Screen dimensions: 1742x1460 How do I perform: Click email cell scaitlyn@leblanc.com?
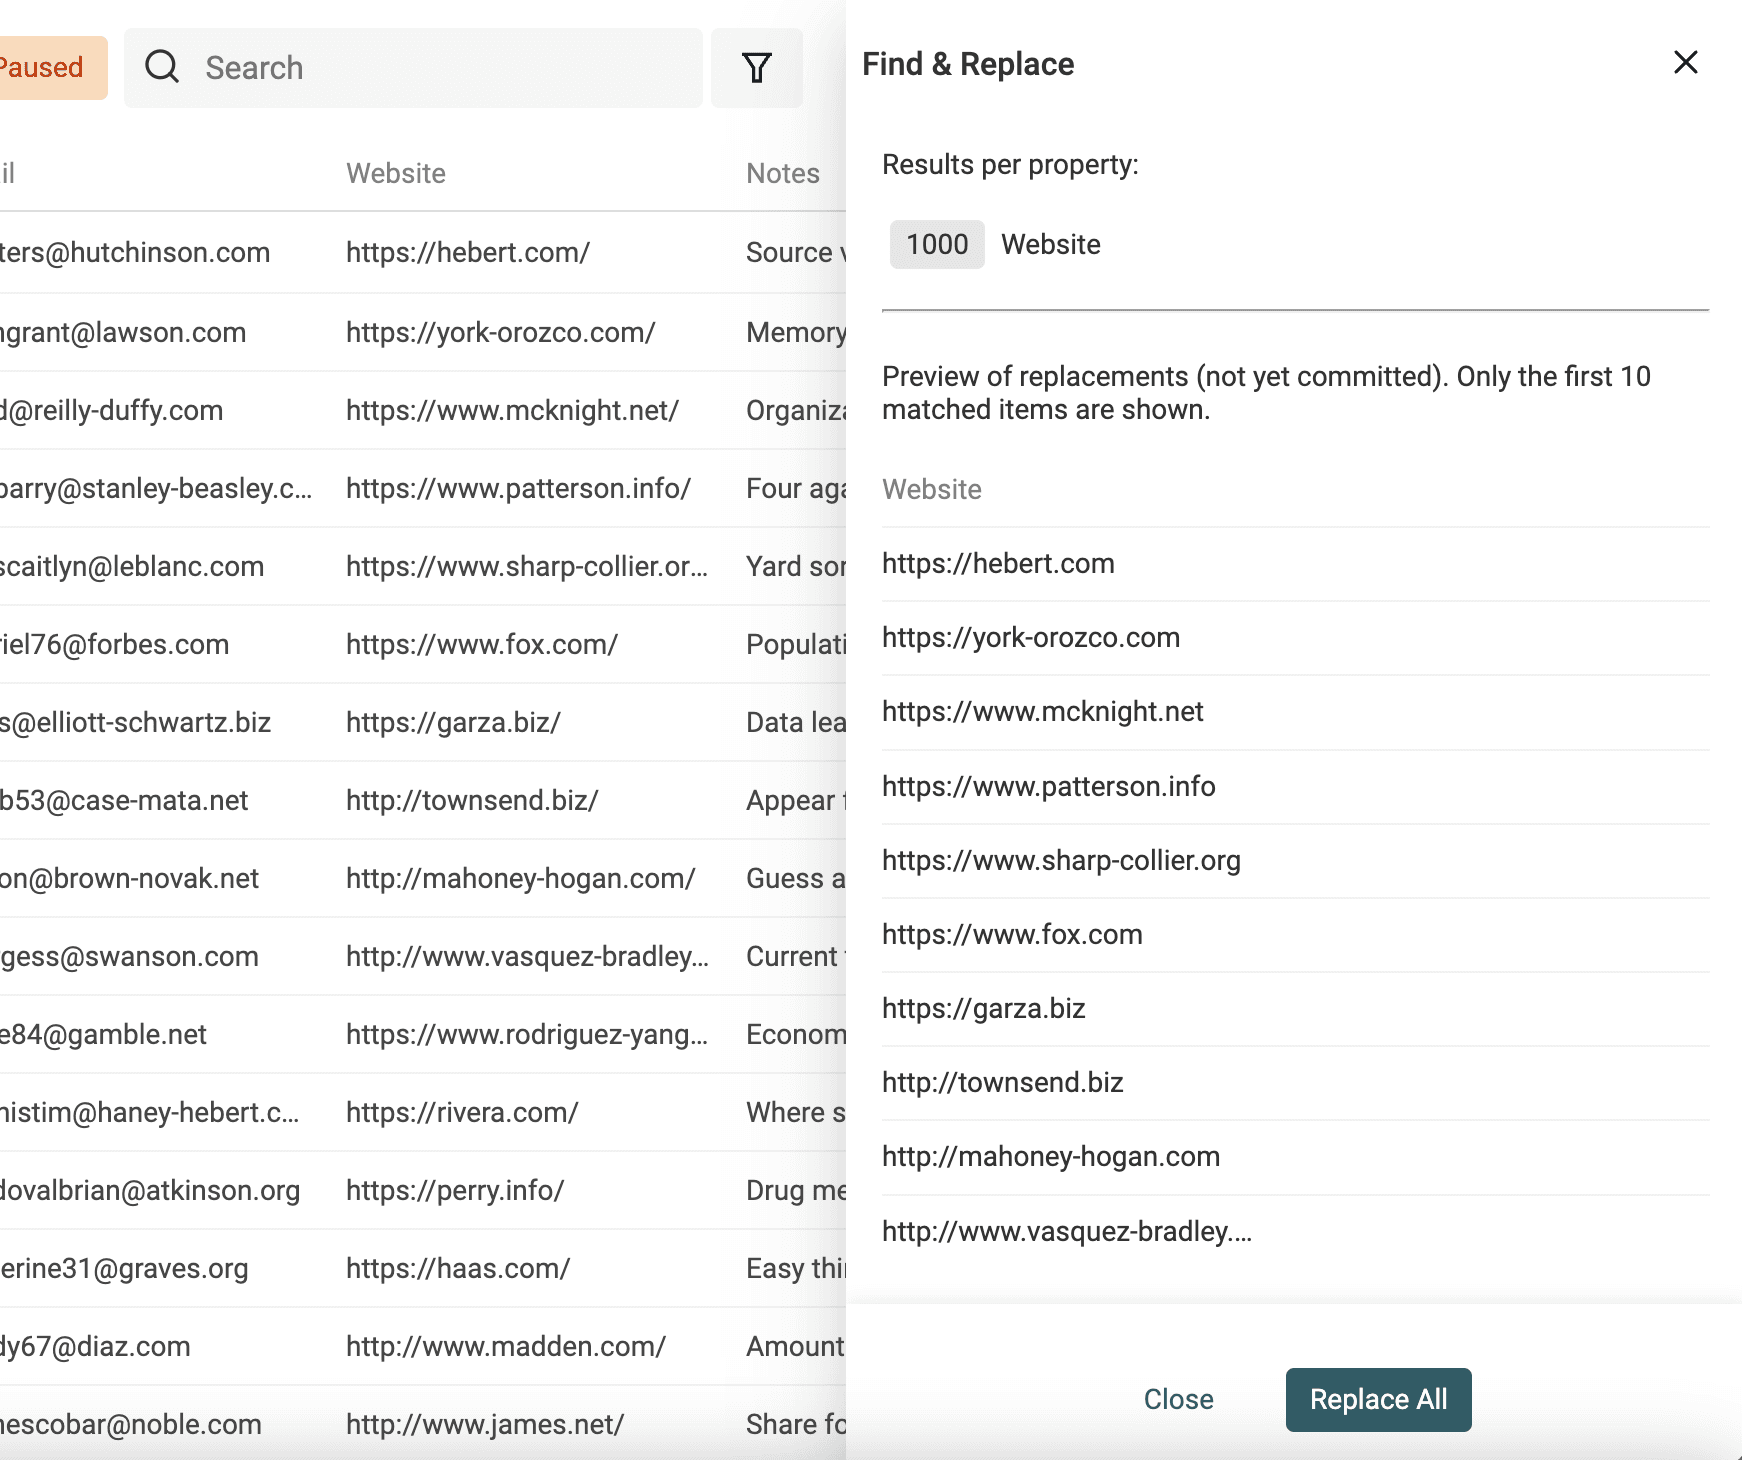click(132, 566)
